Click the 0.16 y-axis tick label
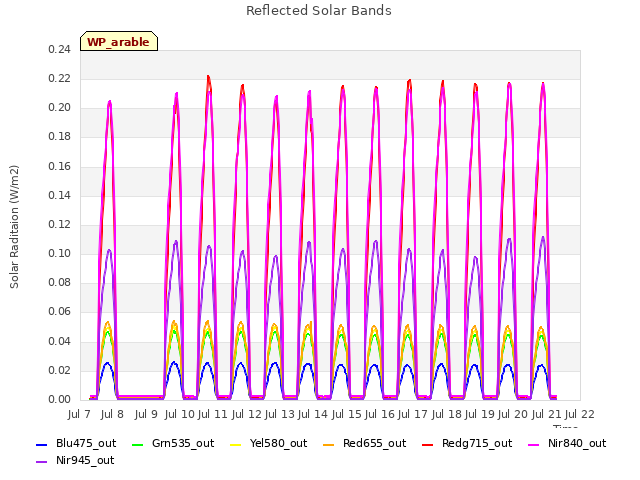This screenshot has width=640, height=480. tap(60, 166)
